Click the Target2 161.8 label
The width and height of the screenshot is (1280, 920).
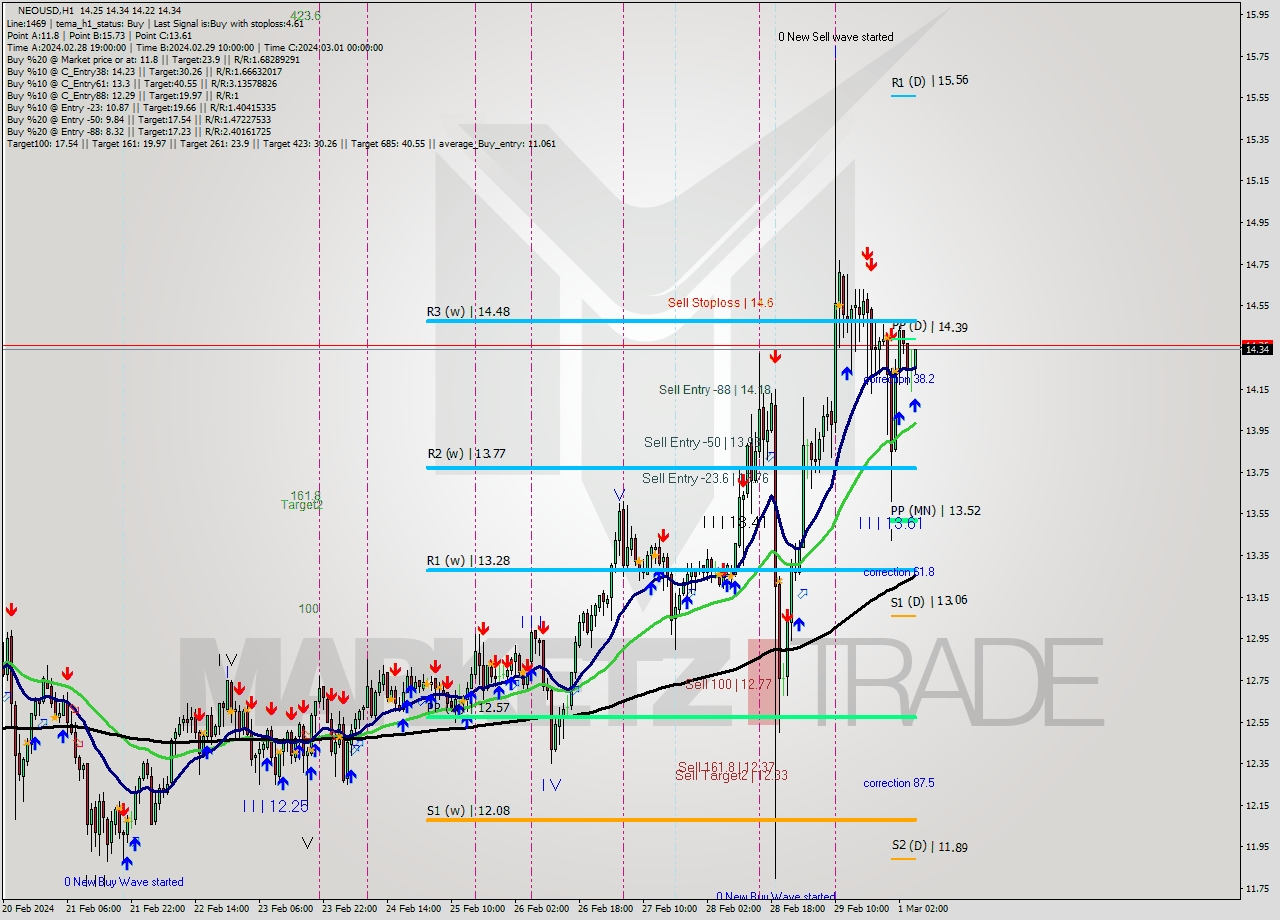tap(301, 501)
